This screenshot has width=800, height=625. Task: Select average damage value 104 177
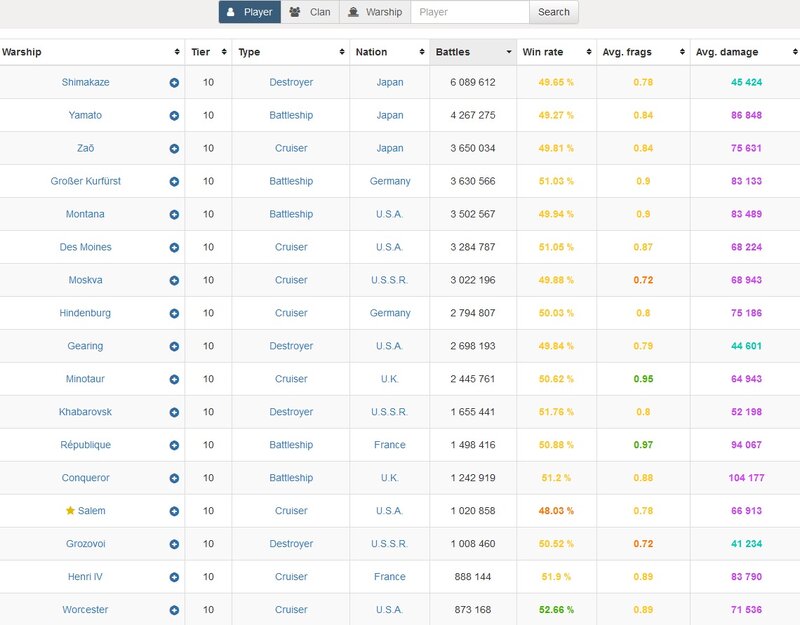(746, 478)
